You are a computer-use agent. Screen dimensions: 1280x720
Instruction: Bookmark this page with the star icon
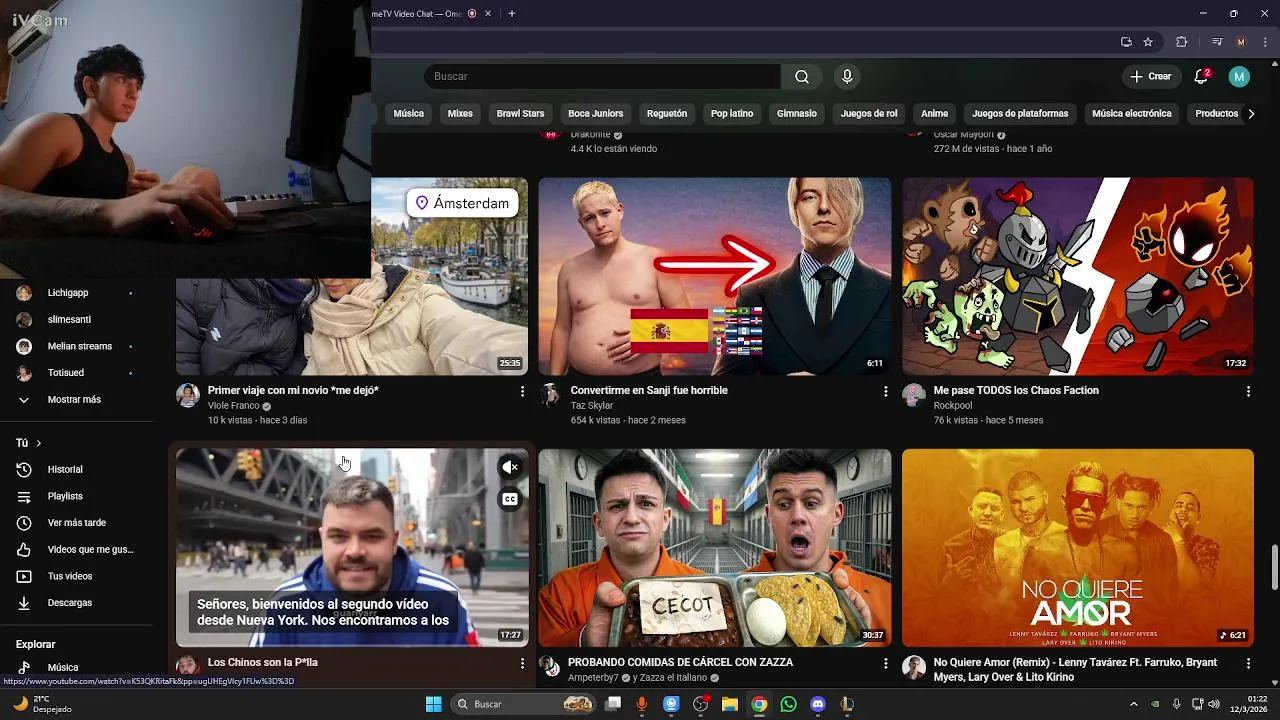[1148, 42]
